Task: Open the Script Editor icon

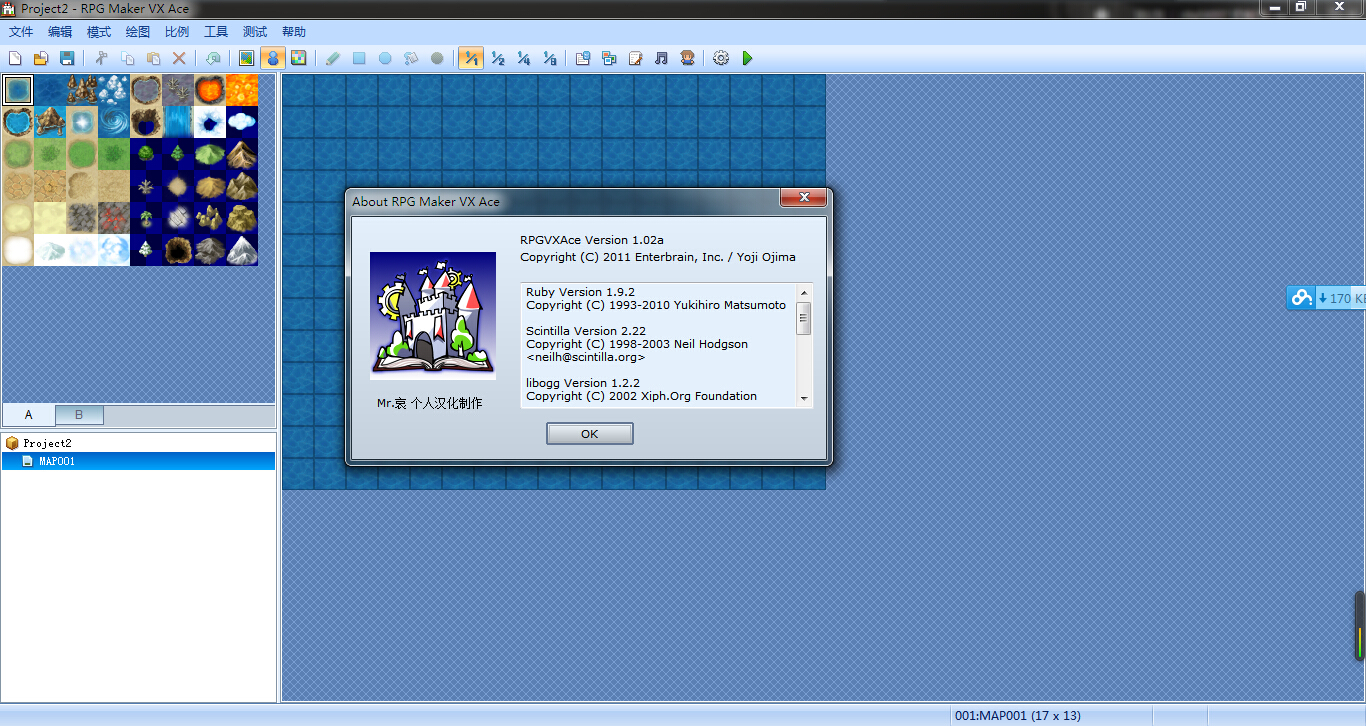Action: (x=635, y=59)
